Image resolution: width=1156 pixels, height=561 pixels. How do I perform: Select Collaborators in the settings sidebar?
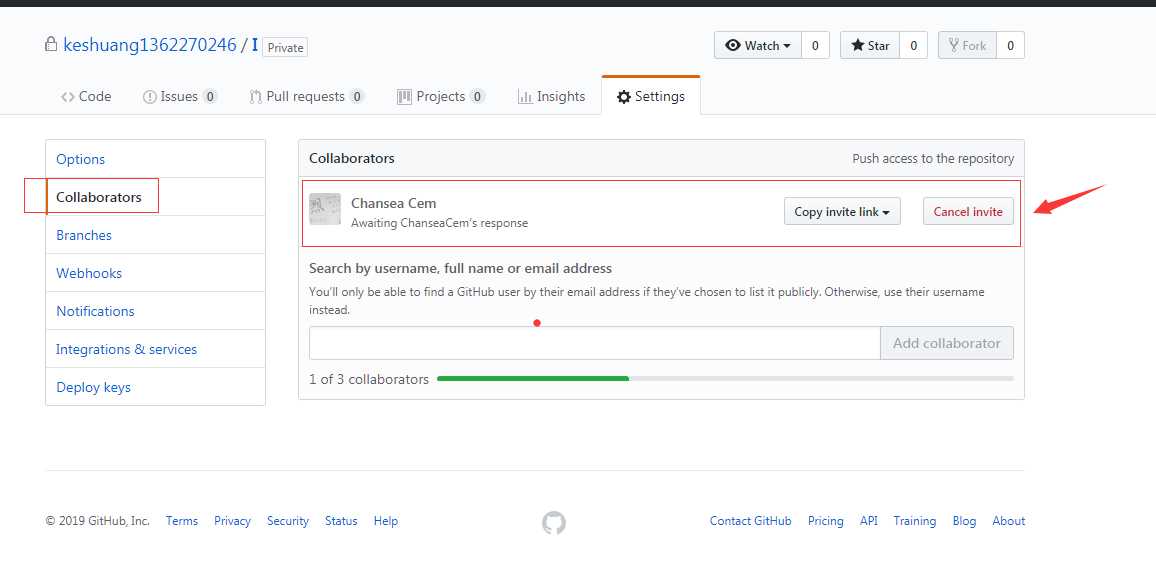[x=156, y=197]
